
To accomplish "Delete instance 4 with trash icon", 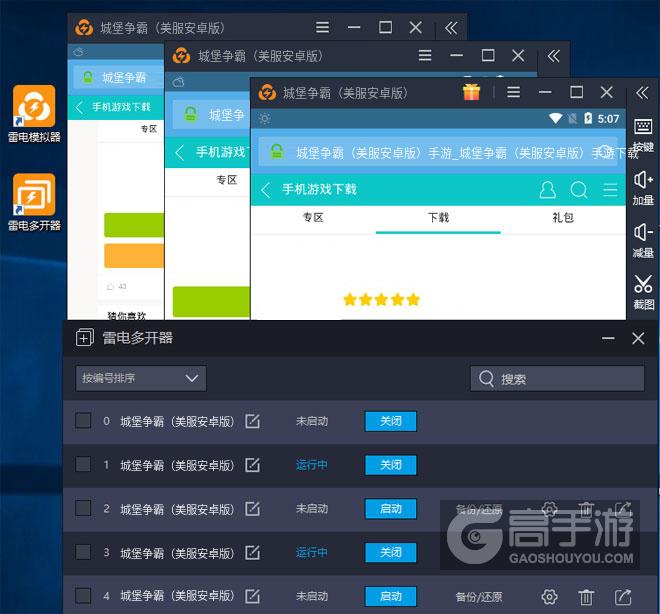I will tap(586, 596).
